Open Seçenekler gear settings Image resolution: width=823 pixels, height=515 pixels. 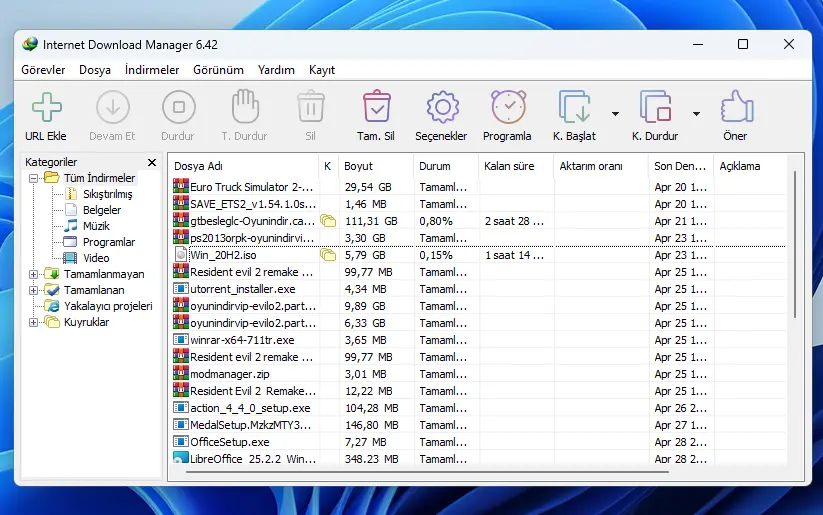(x=442, y=107)
